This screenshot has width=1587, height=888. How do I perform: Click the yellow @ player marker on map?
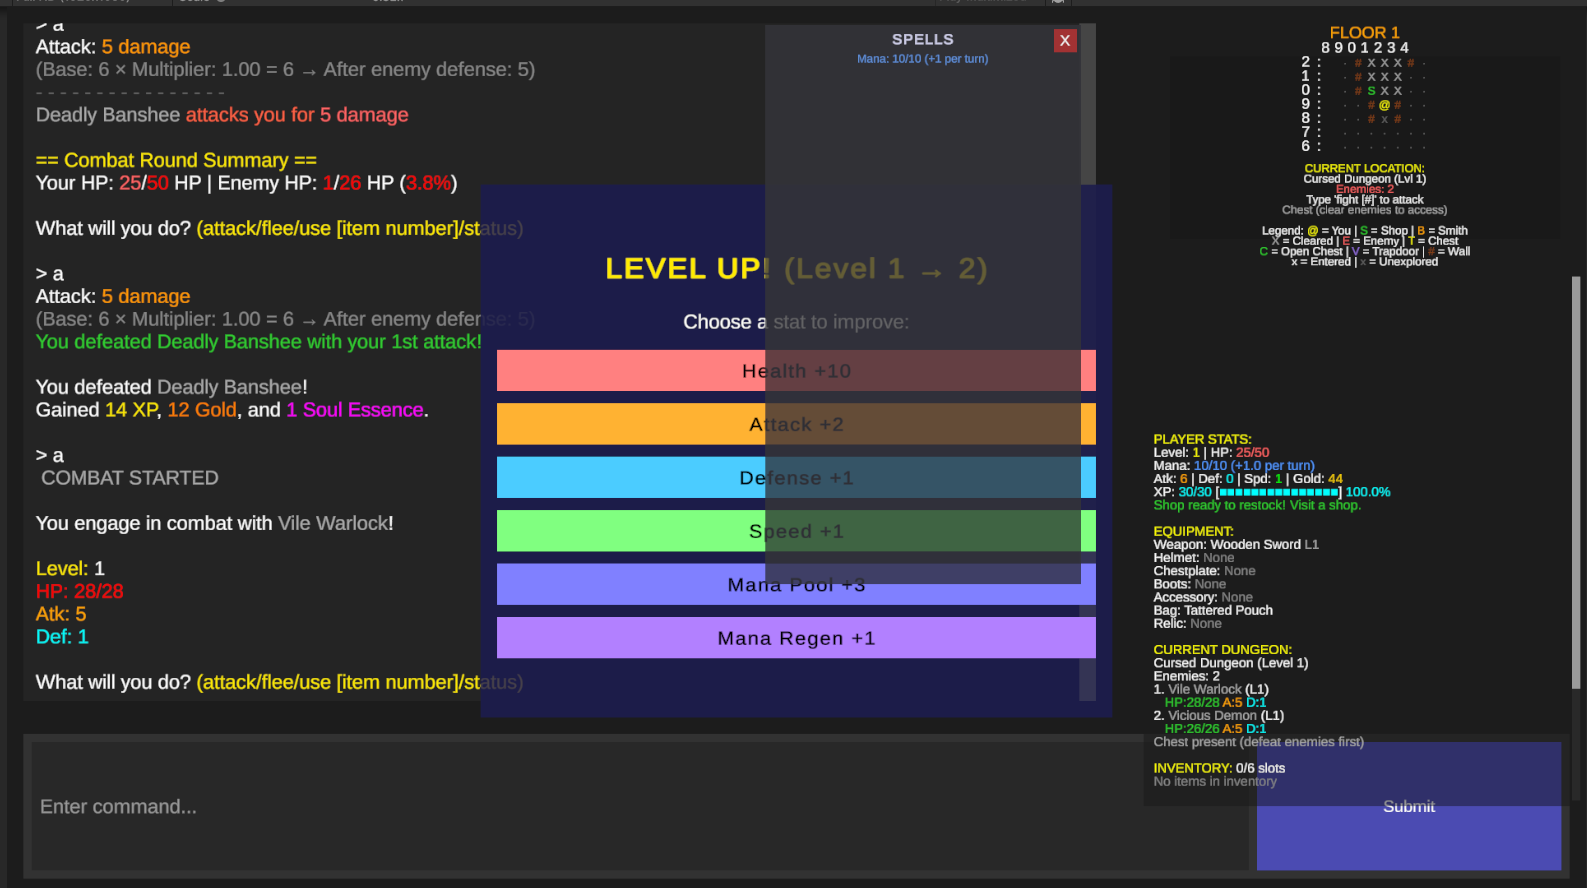(x=1384, y=105)
